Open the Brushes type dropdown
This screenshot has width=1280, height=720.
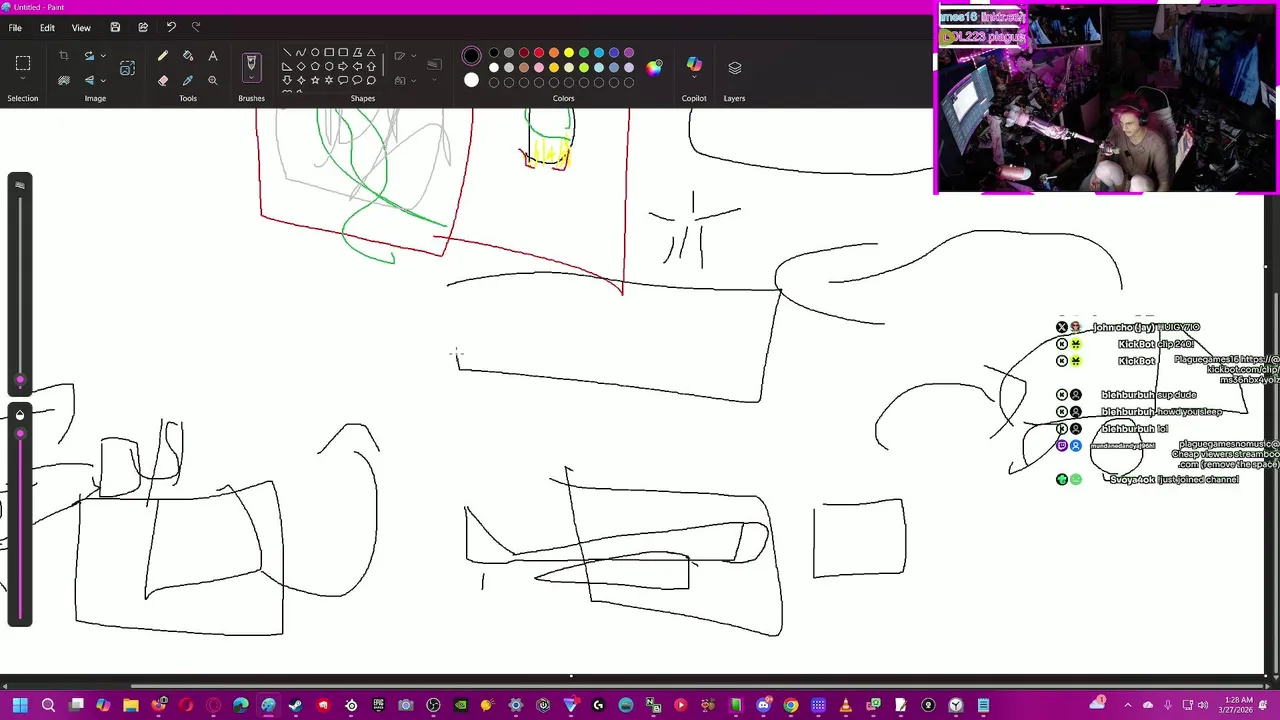[x=251, y=77]
